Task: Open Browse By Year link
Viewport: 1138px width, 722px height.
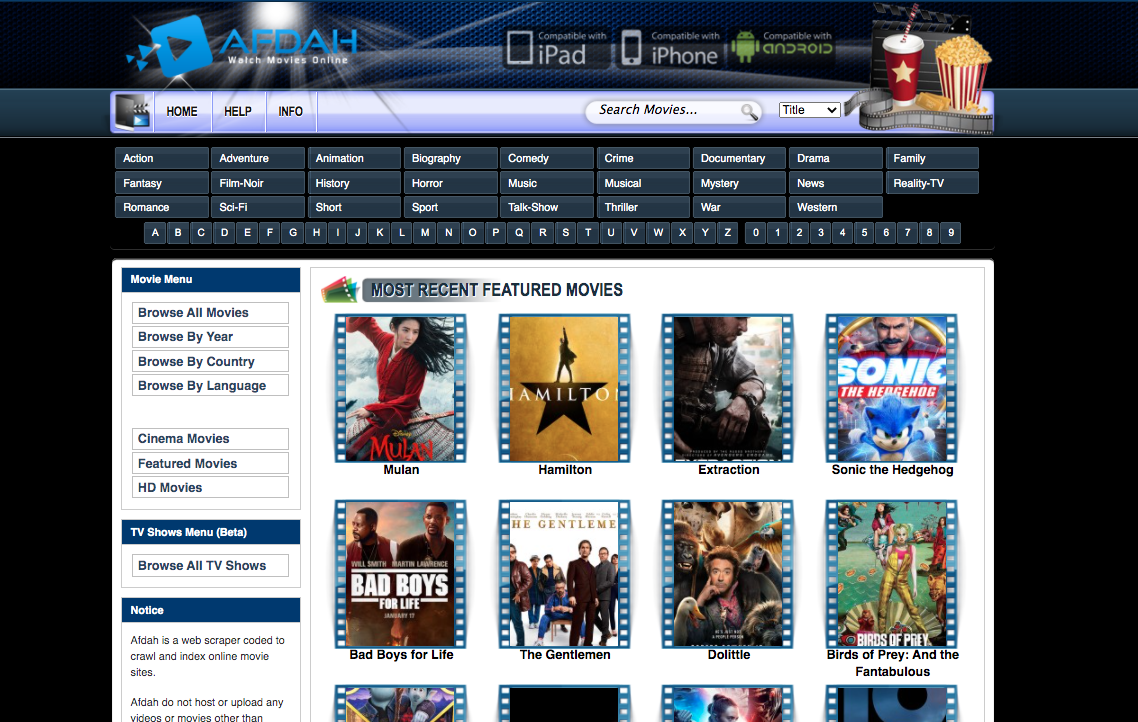Action: click(210, 337)
